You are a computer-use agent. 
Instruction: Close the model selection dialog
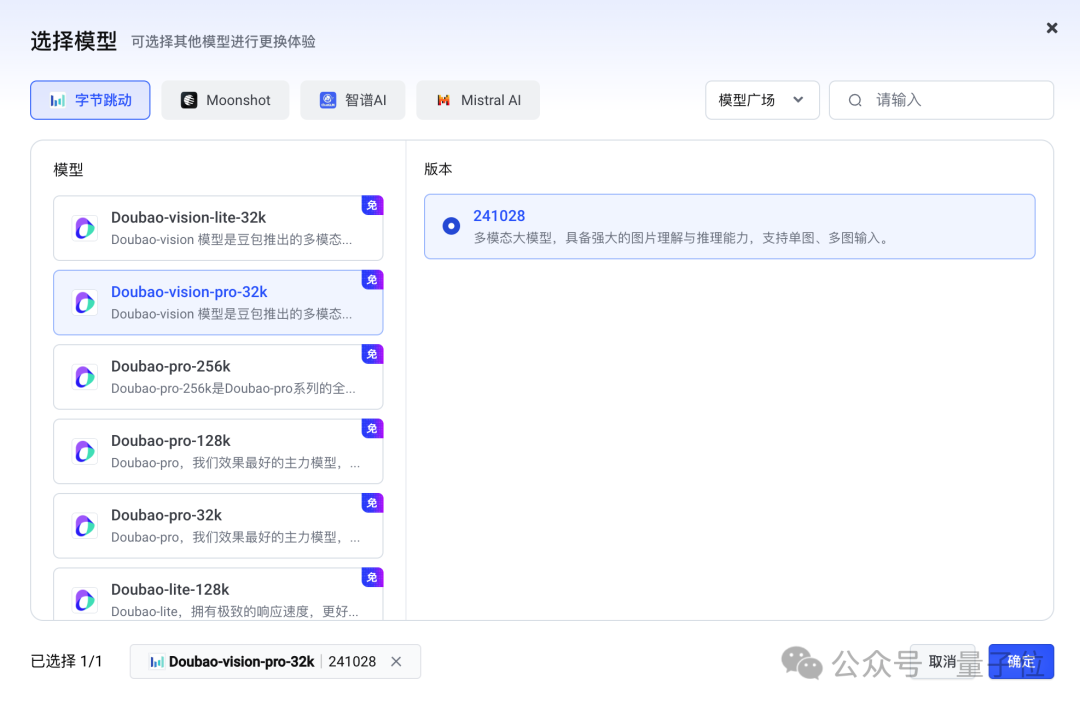click(x=1051, y=28)
